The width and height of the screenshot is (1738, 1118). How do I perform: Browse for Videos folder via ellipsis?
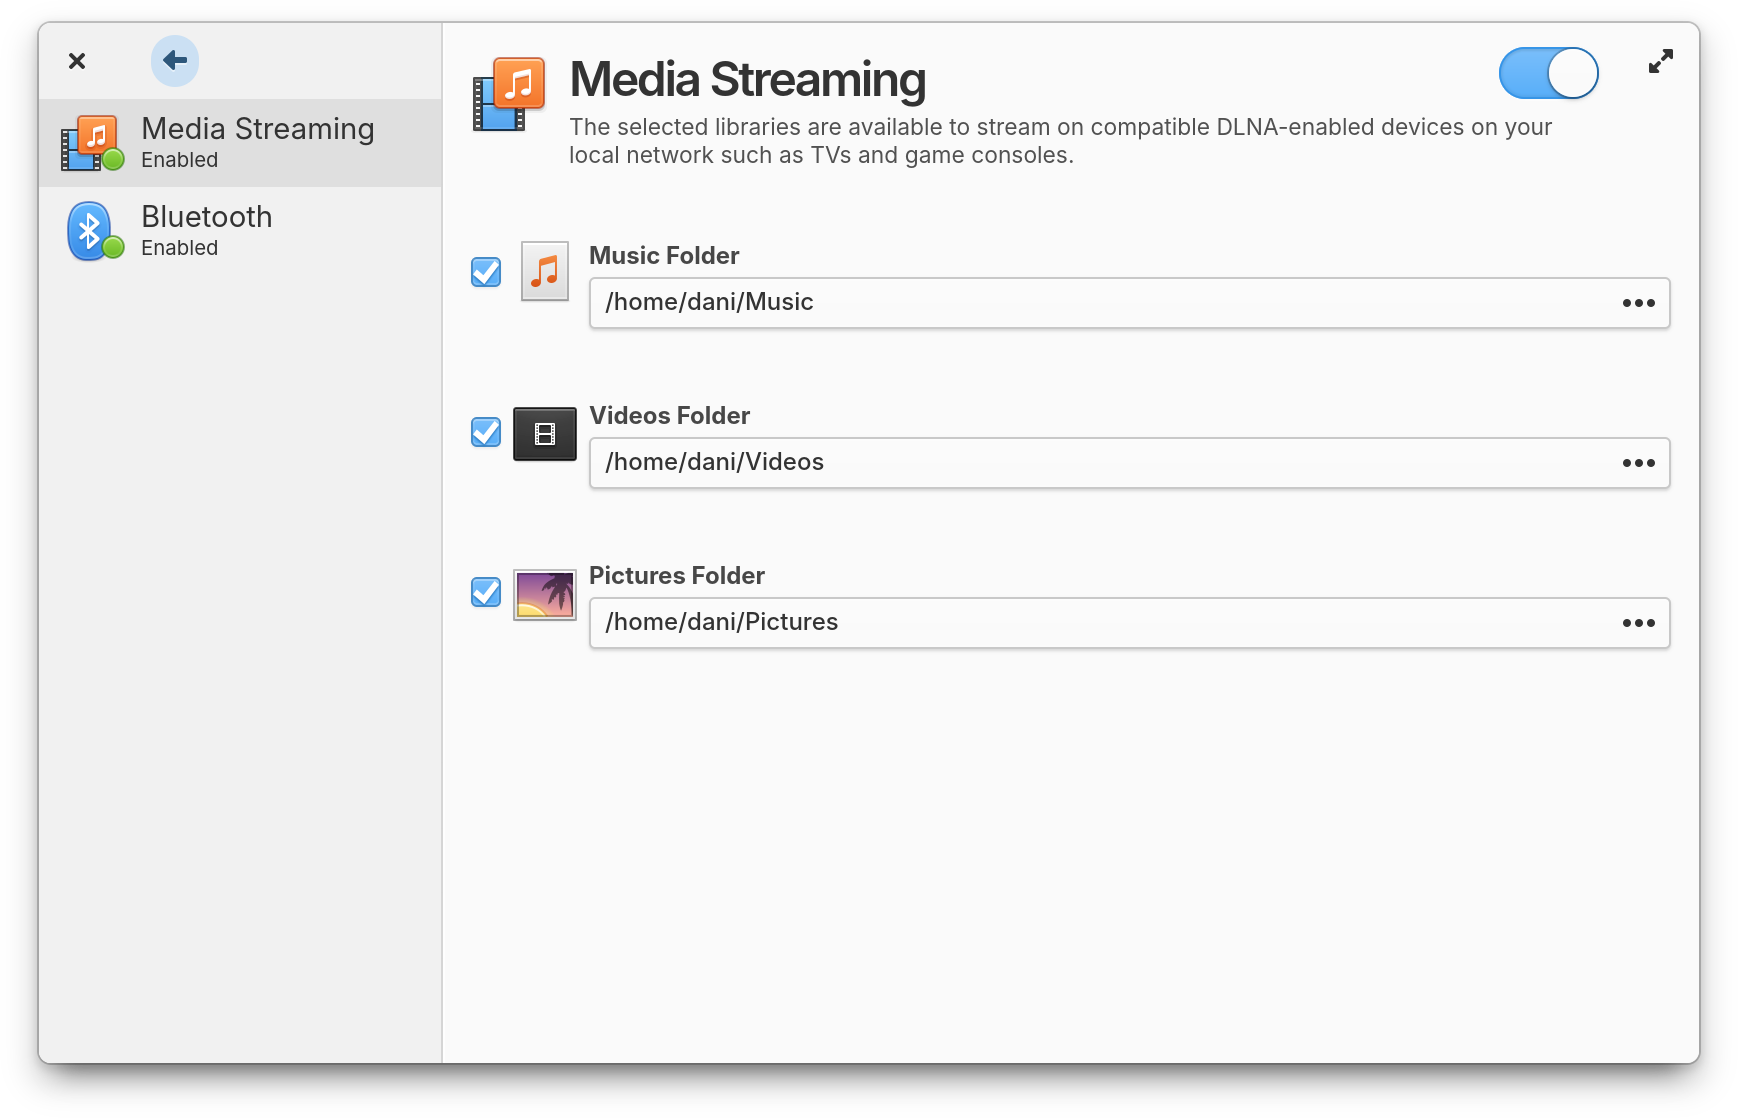point(1638,463)
